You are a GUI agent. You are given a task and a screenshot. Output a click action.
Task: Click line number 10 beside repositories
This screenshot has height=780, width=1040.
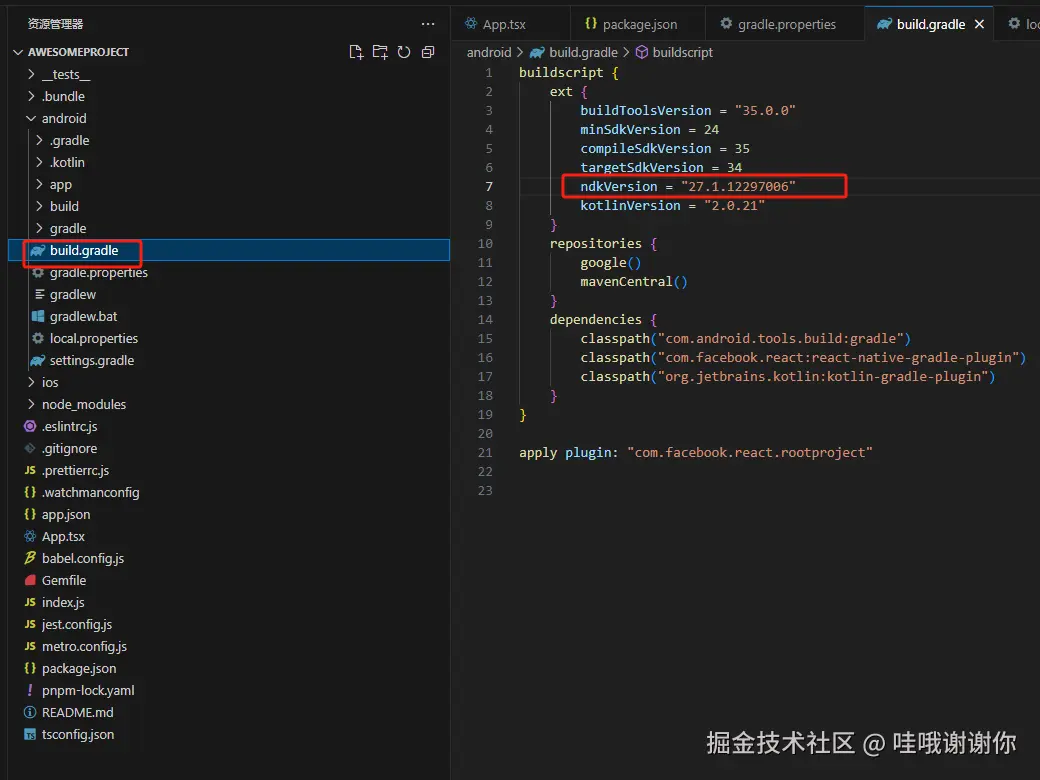click(x=485, y=244)
